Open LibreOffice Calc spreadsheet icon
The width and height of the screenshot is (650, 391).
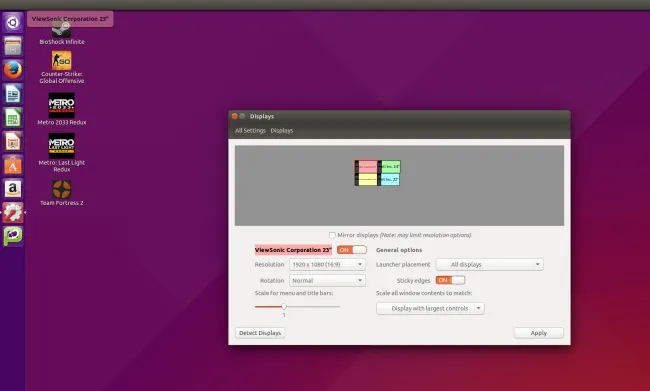pos(13,118)
